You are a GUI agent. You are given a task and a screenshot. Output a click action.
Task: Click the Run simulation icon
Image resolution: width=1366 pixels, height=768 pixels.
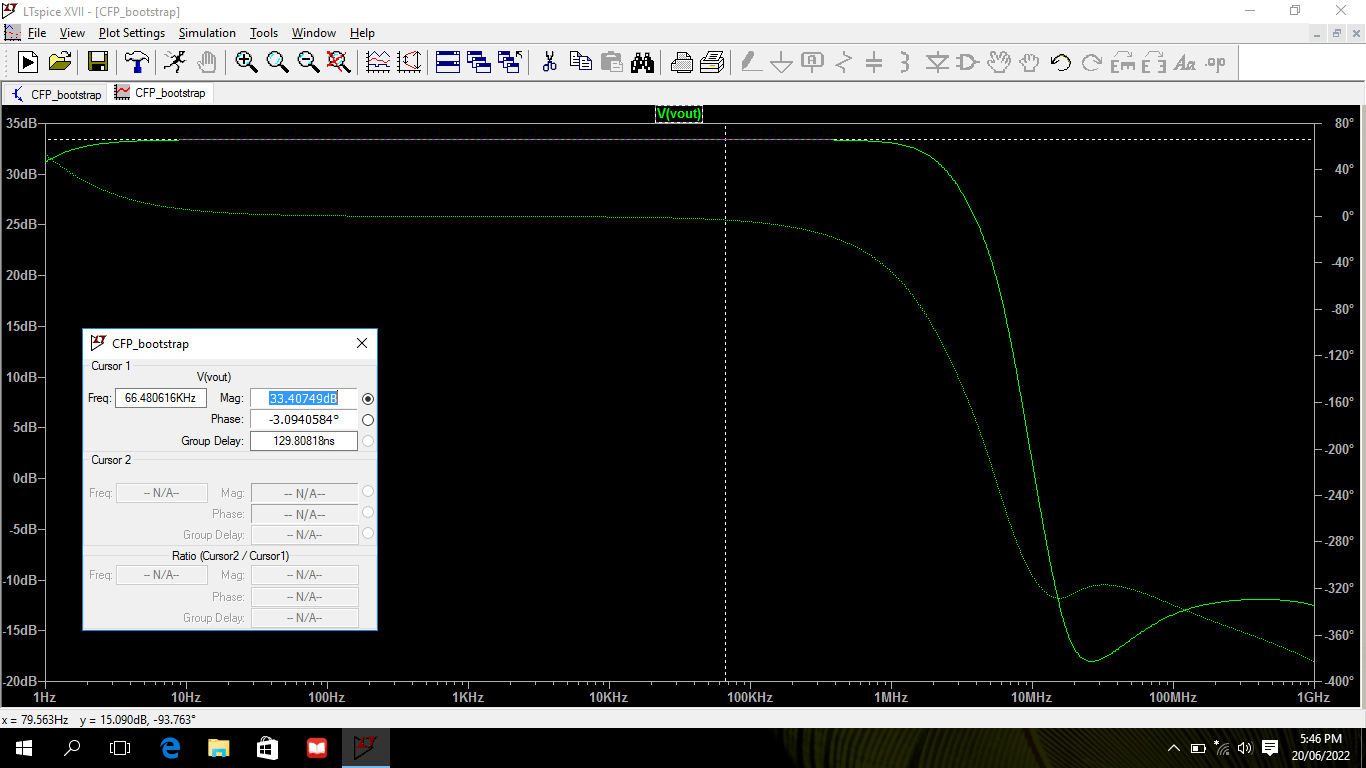[x=28, y=62]
